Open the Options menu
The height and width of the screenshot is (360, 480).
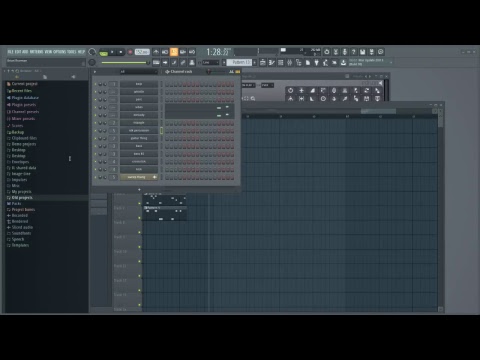pyautogui.click(x=60, y=52)
